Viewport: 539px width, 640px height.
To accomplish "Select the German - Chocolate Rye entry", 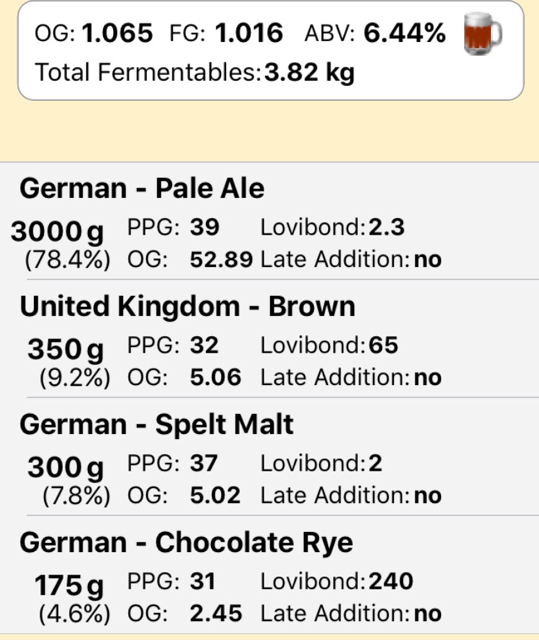I will point(269,575).
